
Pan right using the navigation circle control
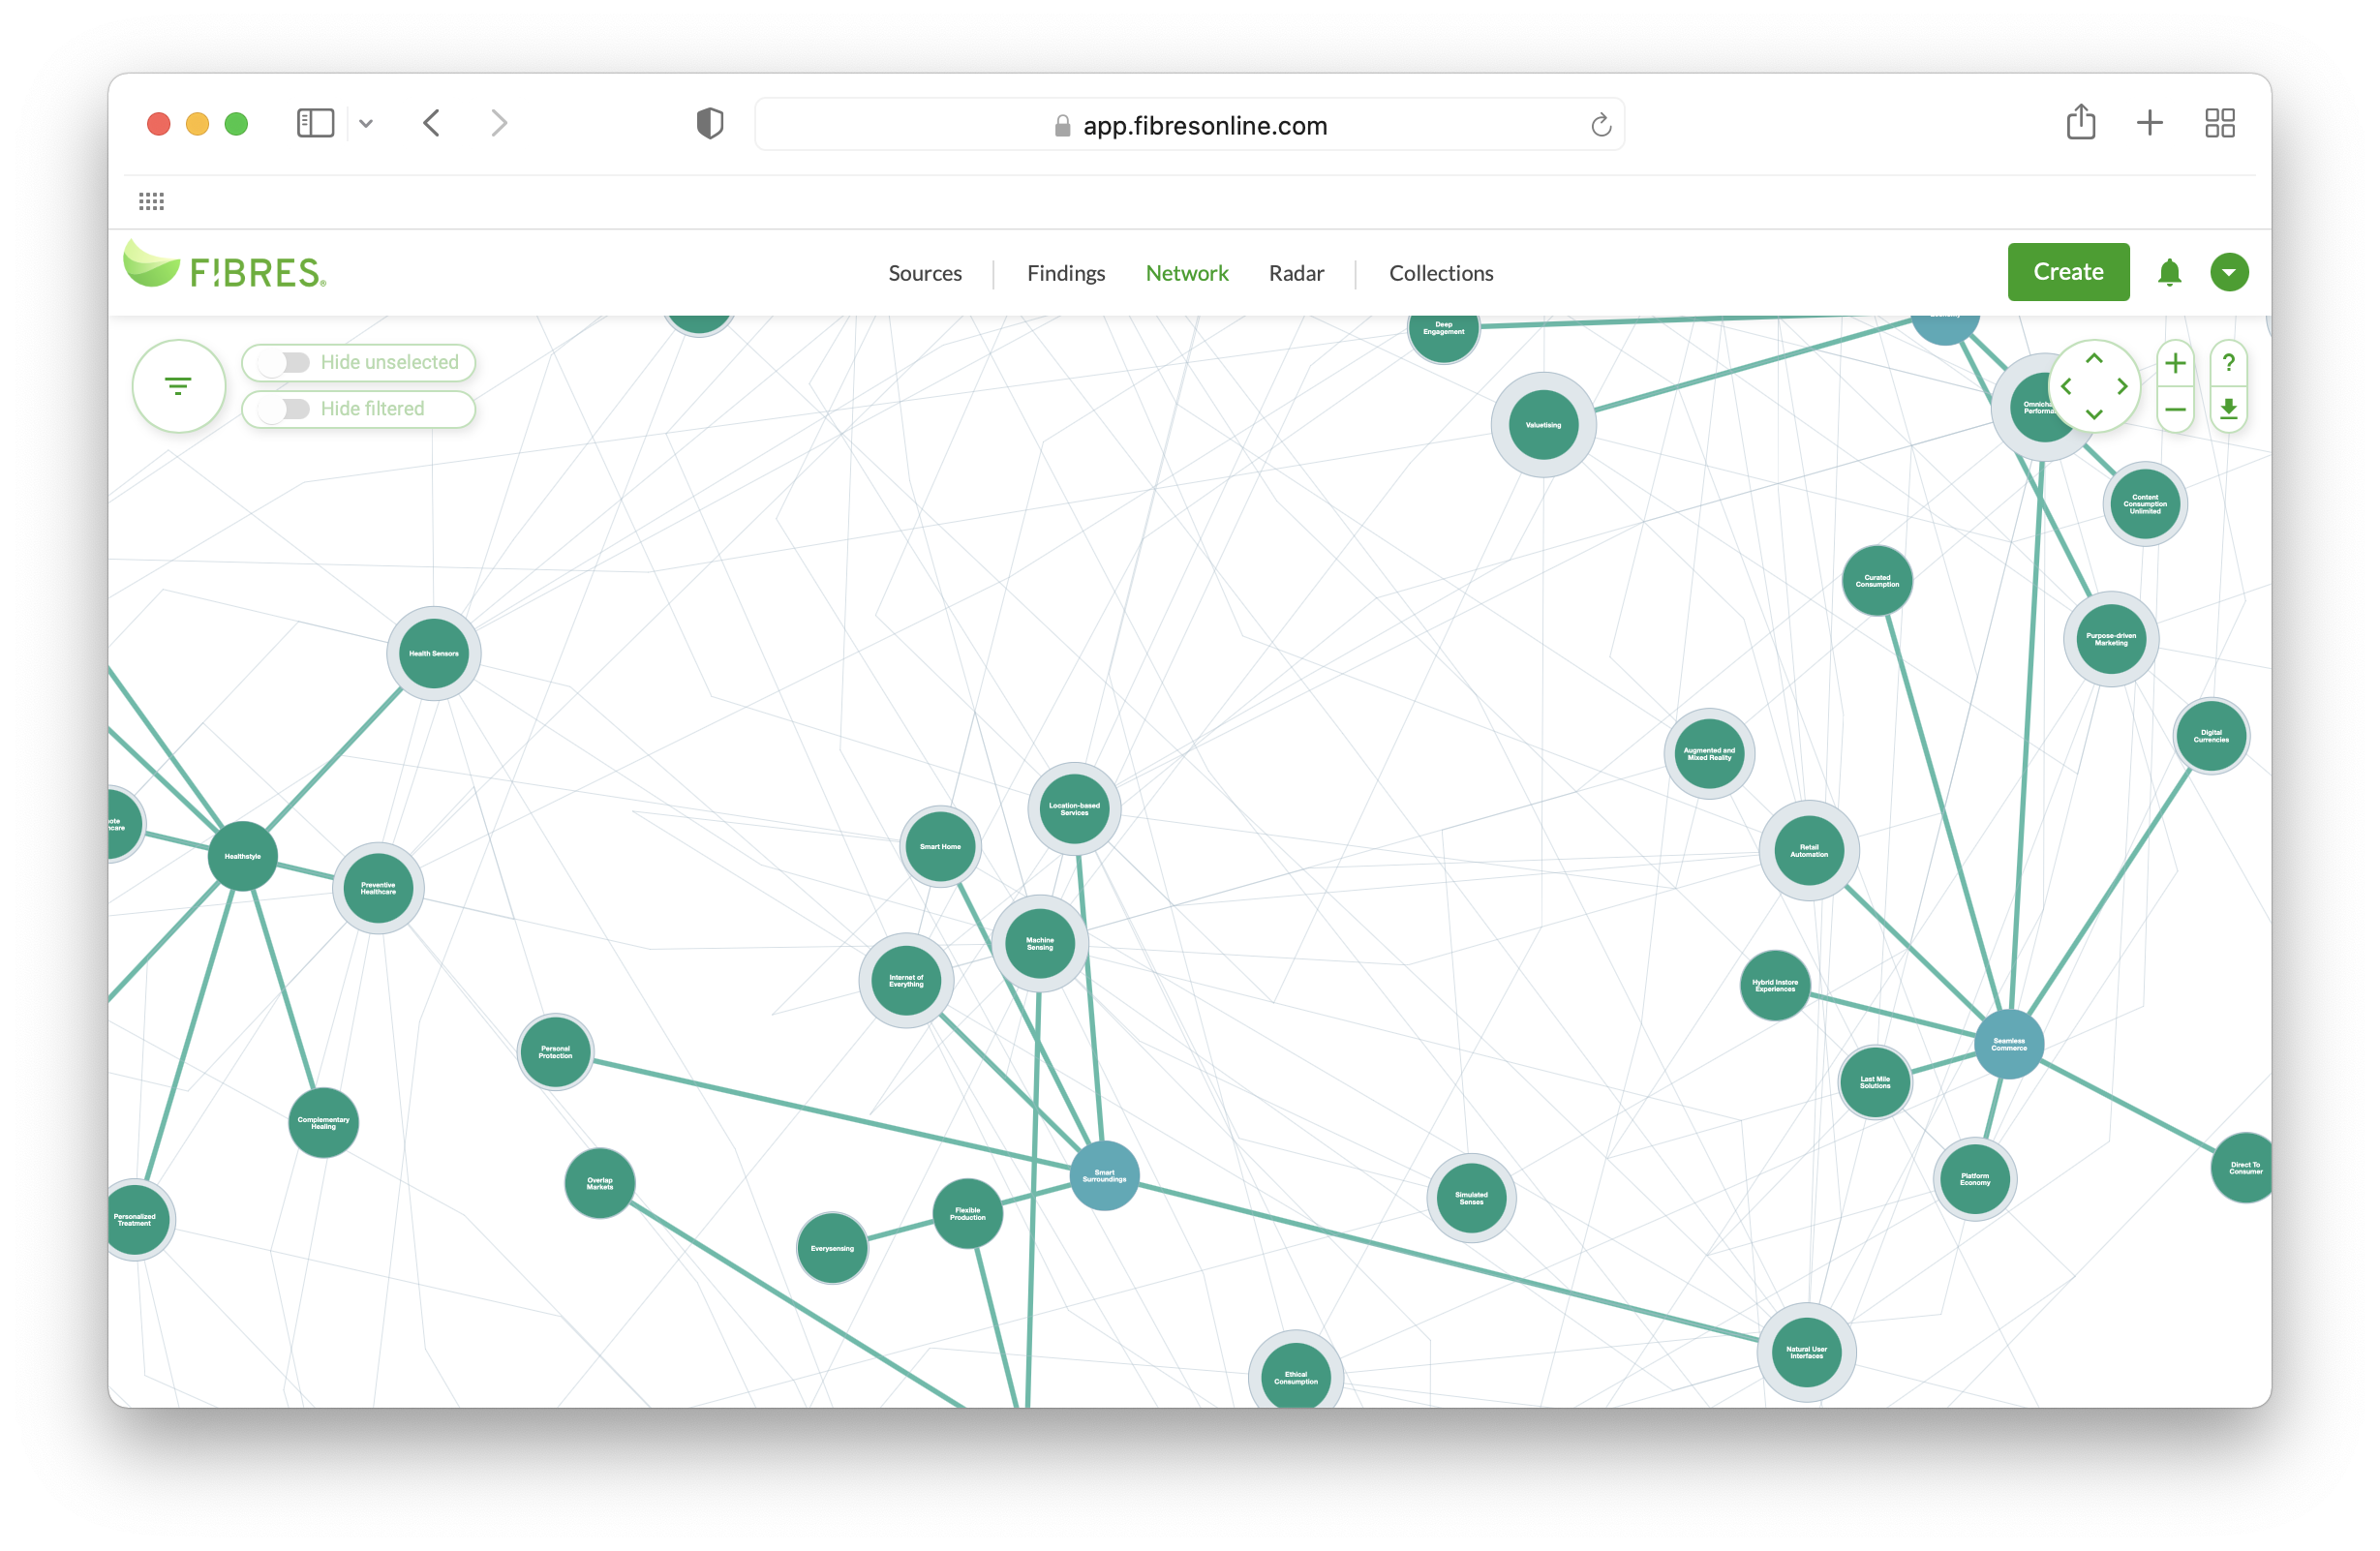[2124, 387]
